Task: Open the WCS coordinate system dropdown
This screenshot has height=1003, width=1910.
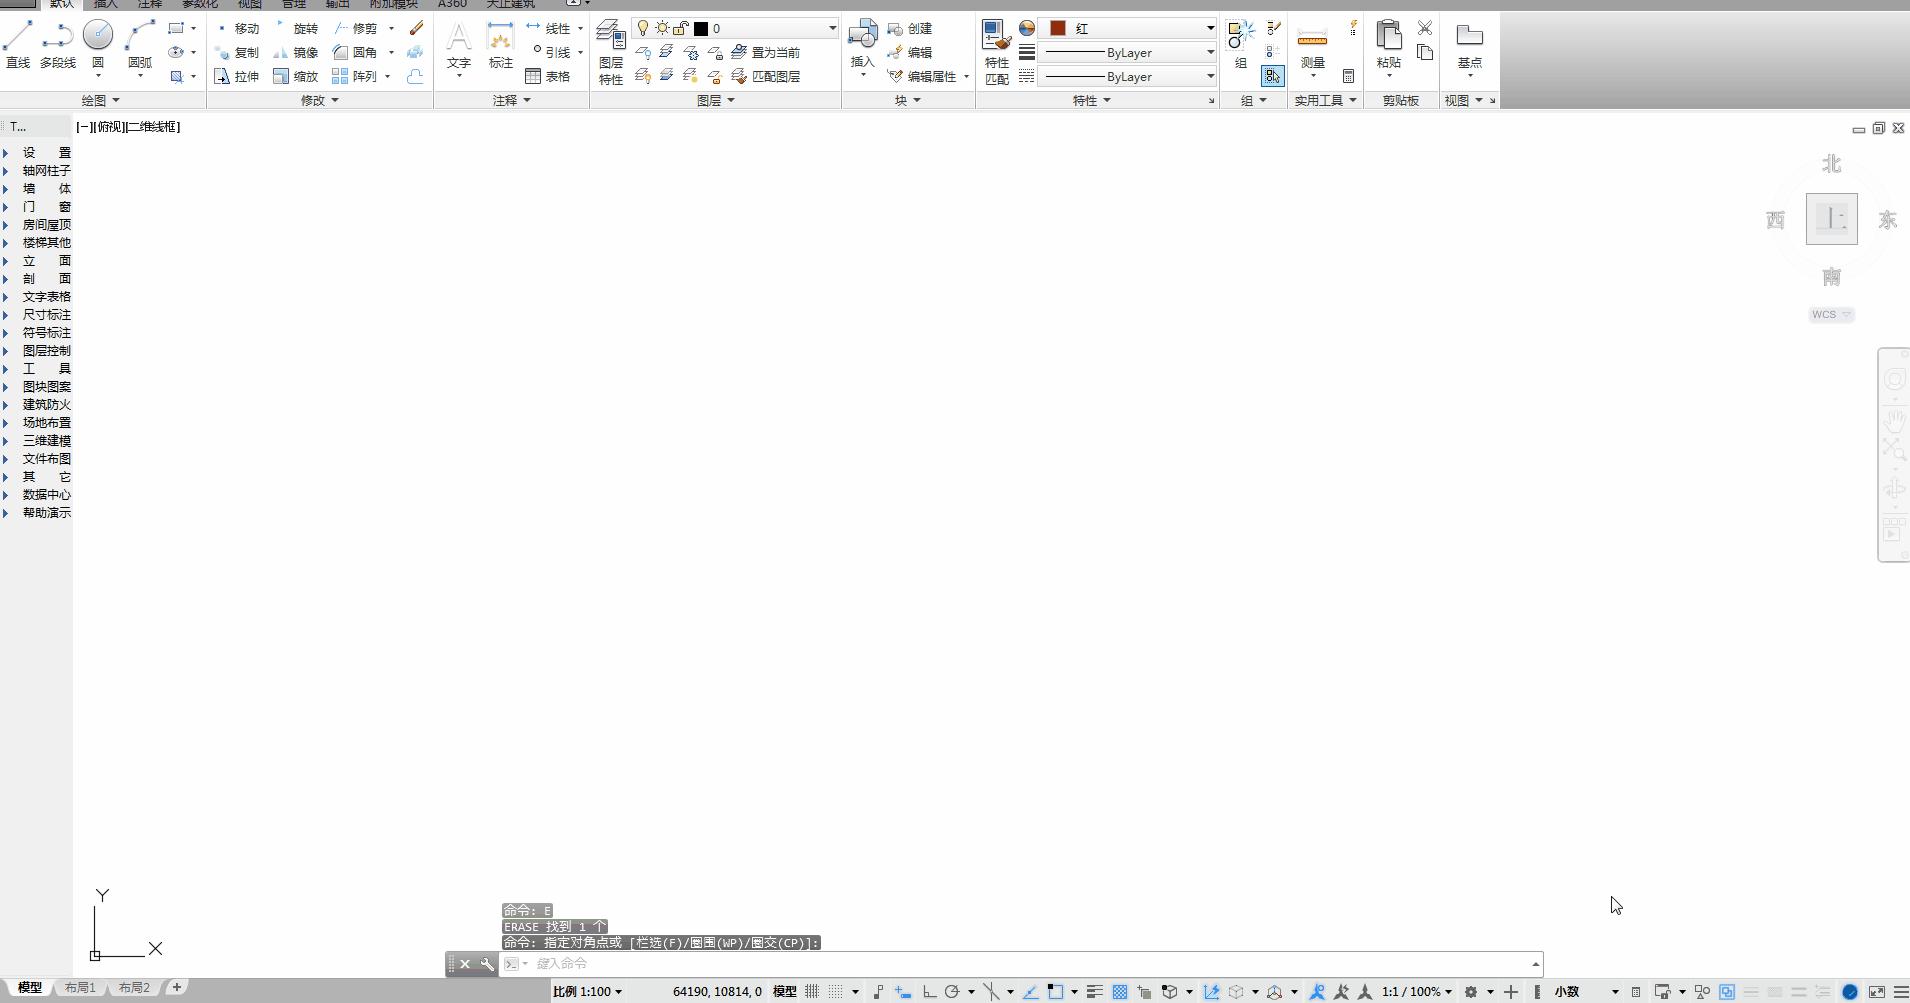Action: (x=1831, y=315)
